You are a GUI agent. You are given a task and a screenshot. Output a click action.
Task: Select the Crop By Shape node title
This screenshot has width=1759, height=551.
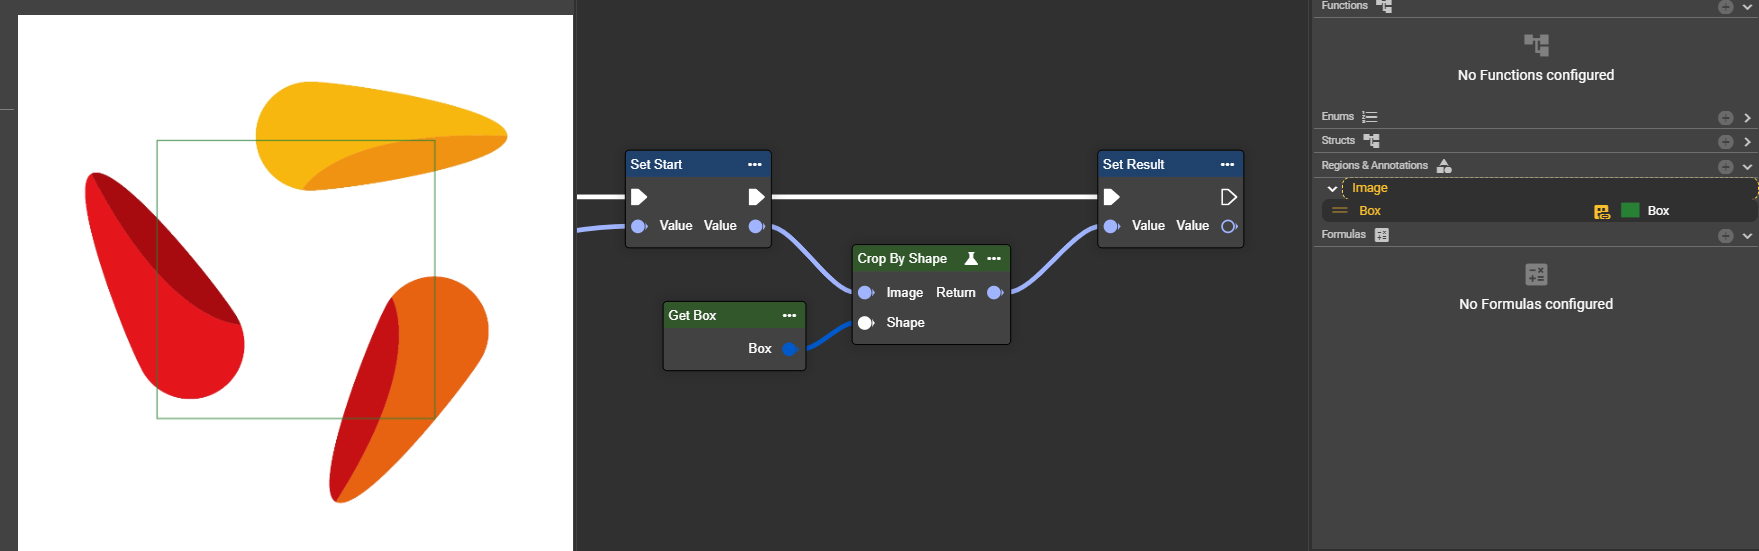pyautogui.click(x=902, y=259)
